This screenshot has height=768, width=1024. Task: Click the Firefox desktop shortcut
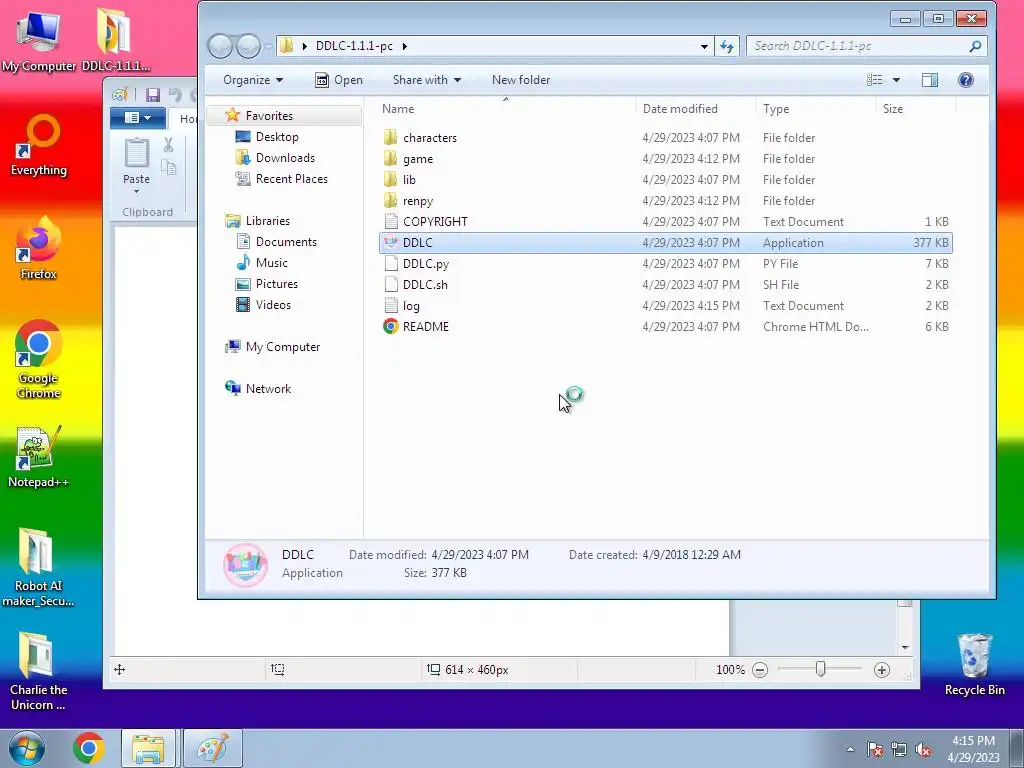pos(39,248)
